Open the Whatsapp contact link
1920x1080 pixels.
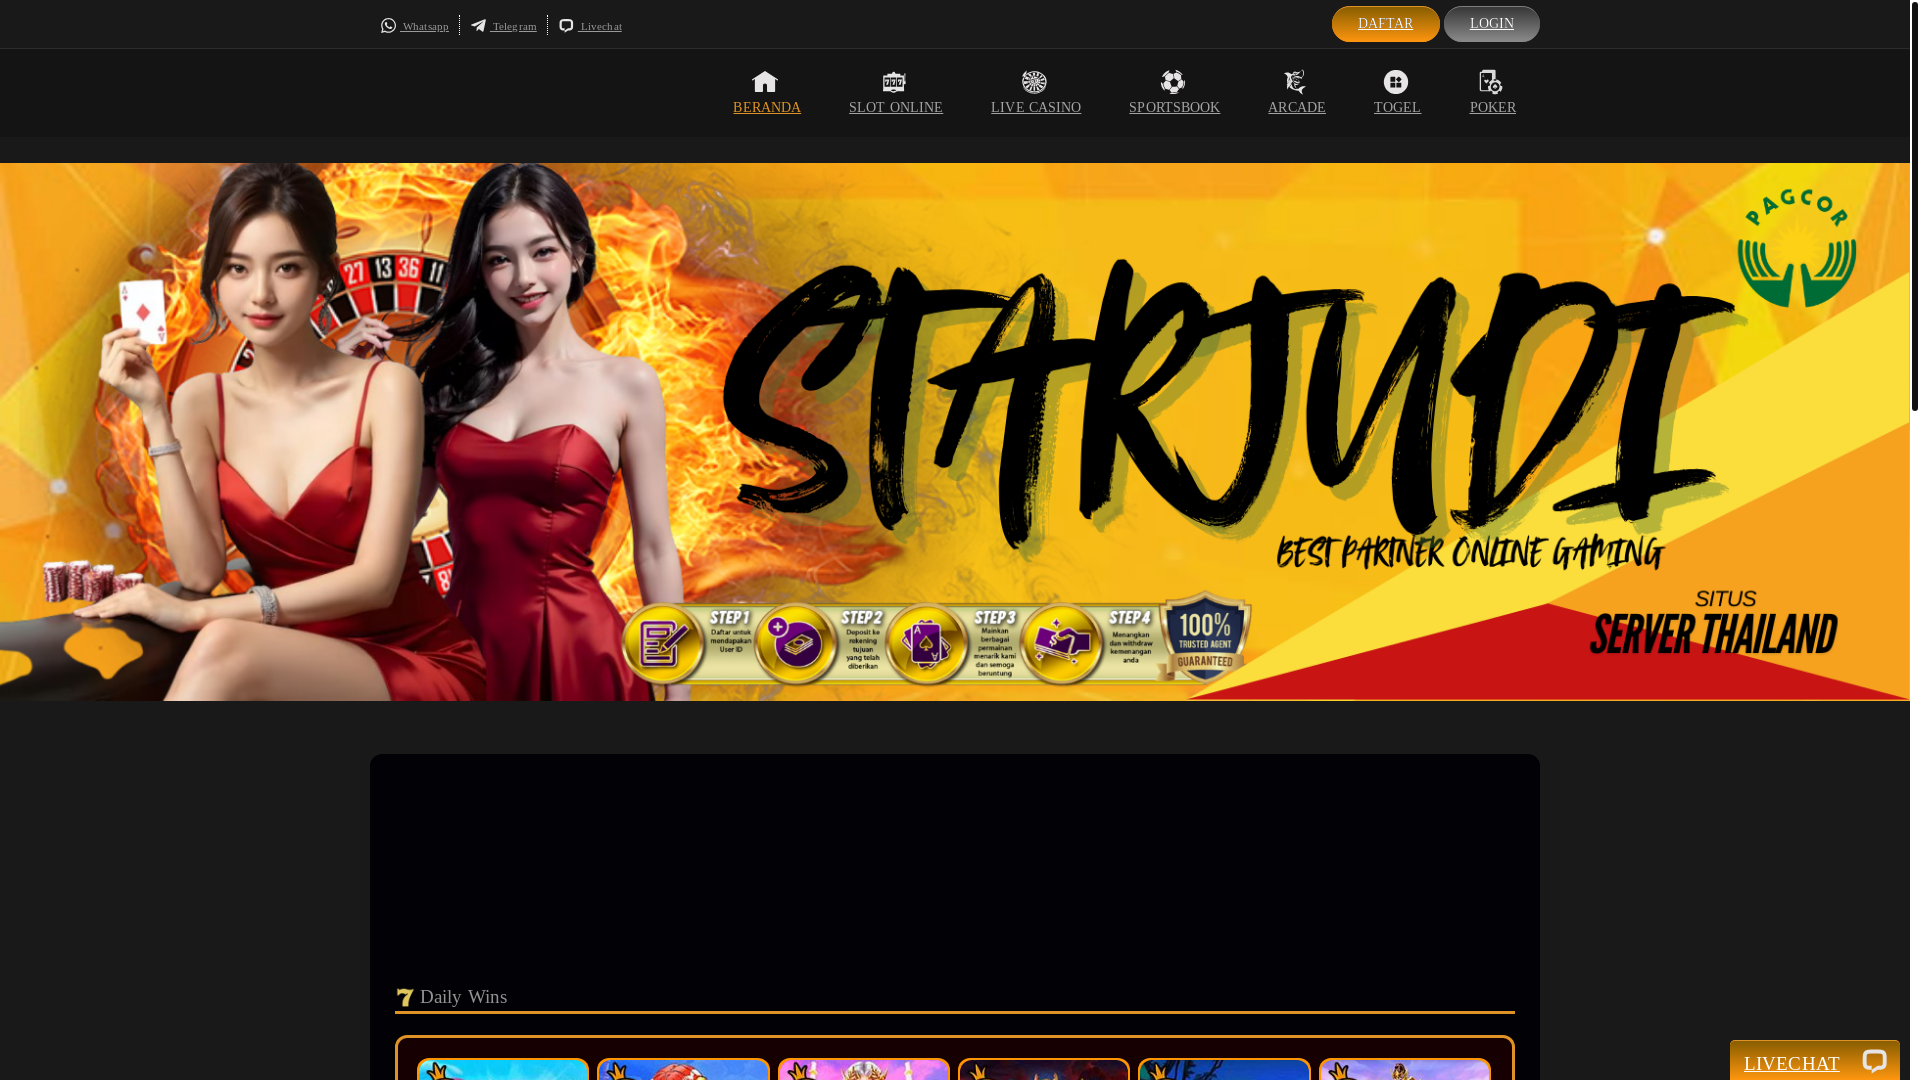[x=415, y=26]
